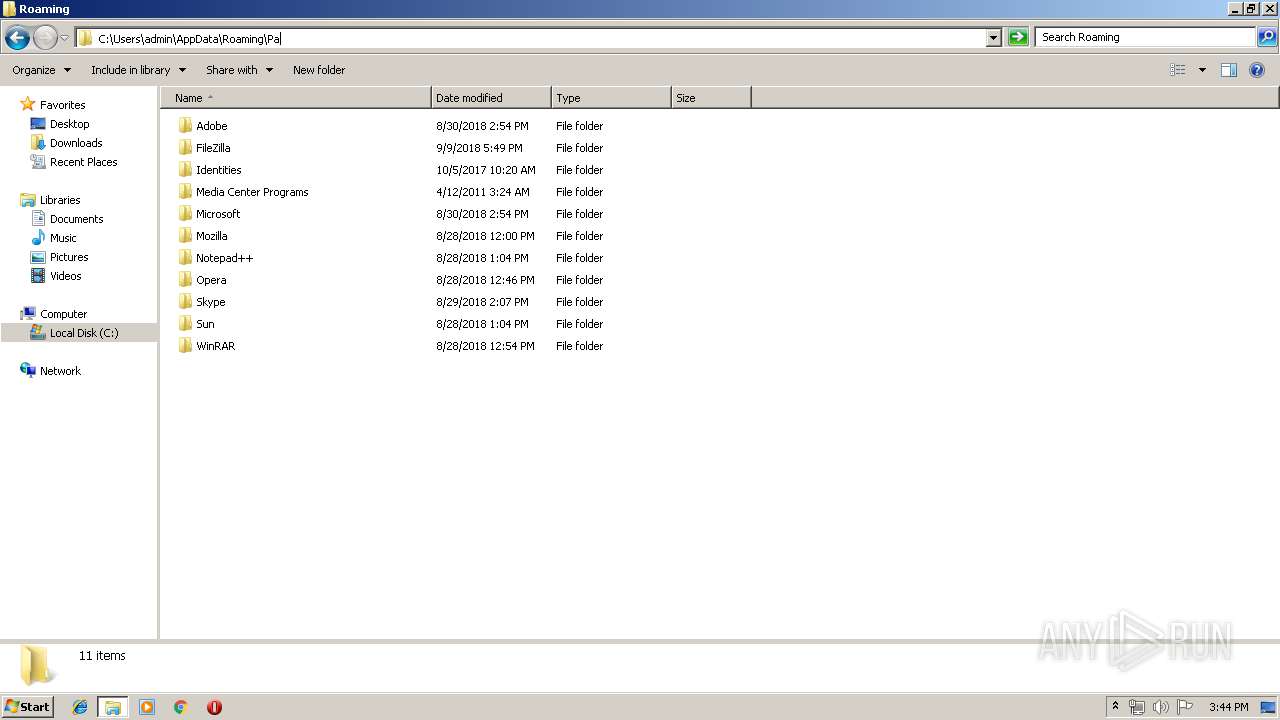Image resolution: width=1280 pixels, height=720 pixels.
Task: Select the Sun folder name
Action: click(x=205, y=324)
